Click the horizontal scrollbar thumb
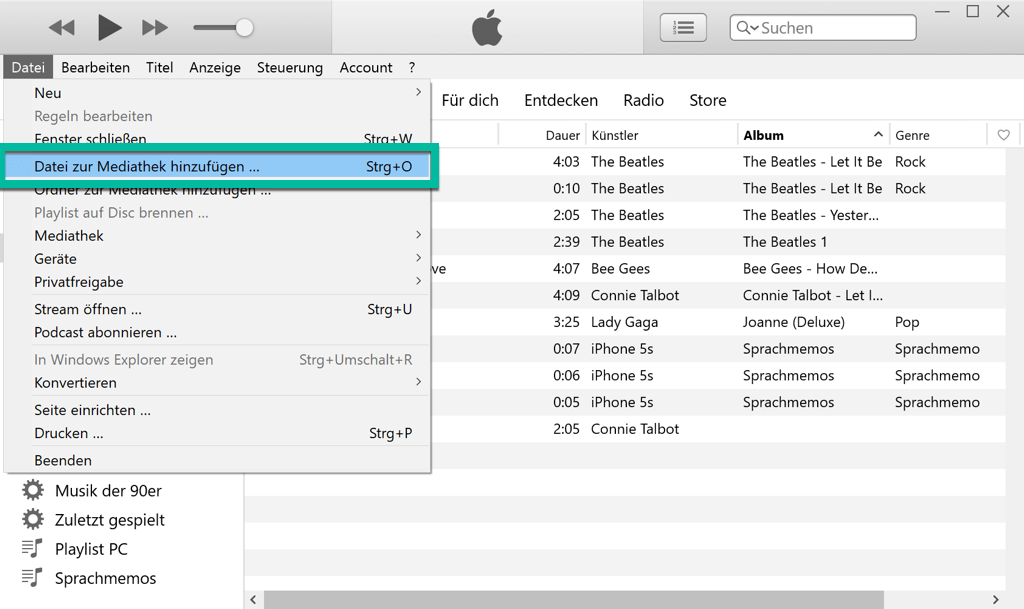 click(573, 599)
